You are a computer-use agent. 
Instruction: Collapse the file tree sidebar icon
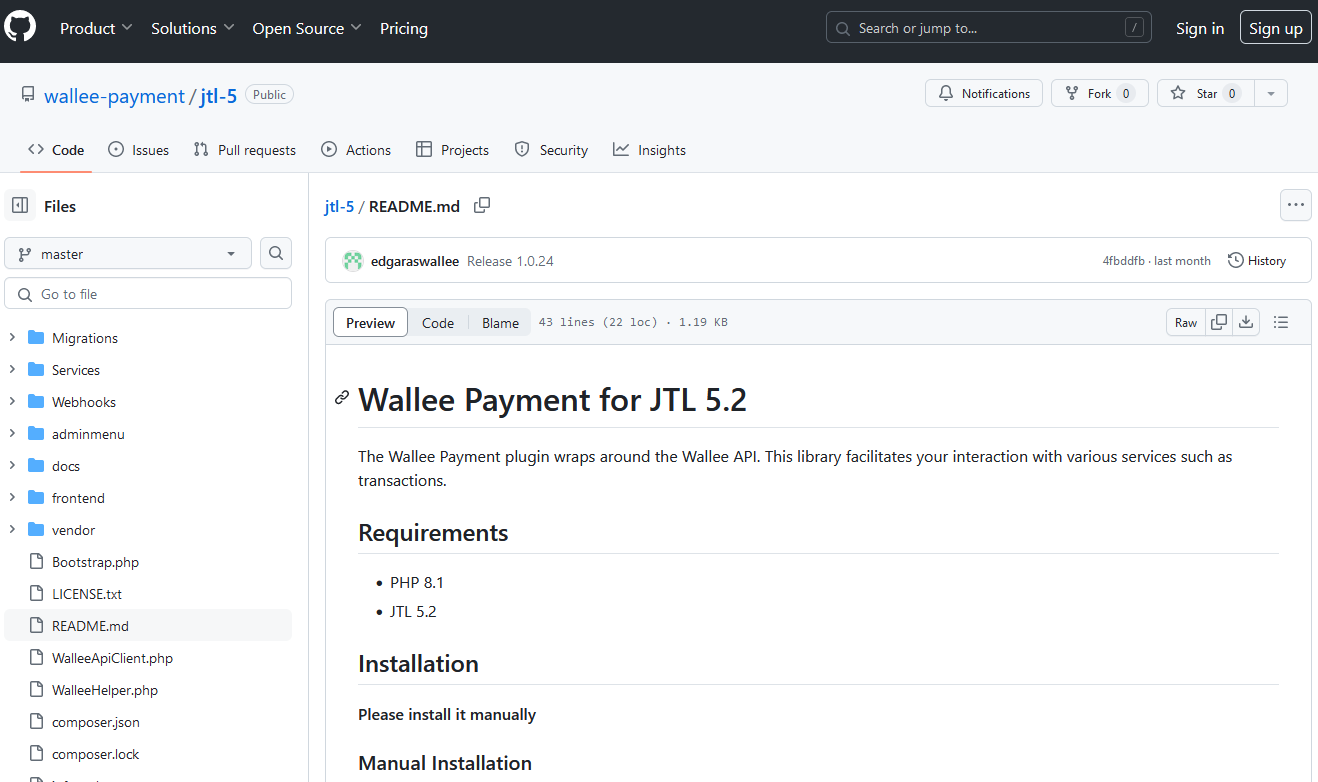(x=20, y=206)
